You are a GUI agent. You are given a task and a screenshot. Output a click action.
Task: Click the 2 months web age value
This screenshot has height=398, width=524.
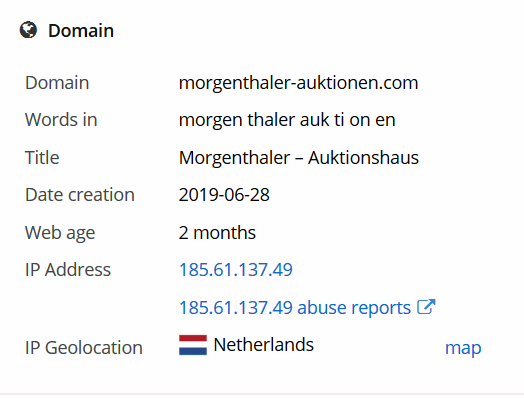tap(217, 233)
